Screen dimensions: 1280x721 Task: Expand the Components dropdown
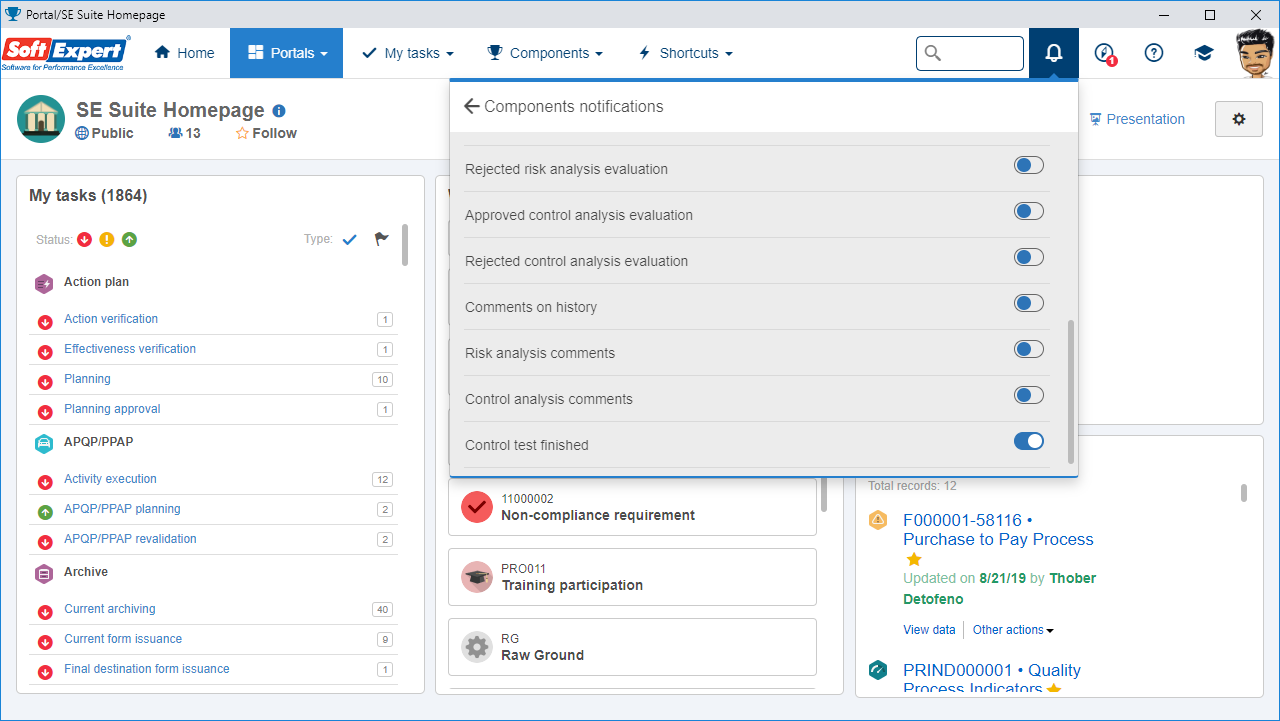coord(545,53)
